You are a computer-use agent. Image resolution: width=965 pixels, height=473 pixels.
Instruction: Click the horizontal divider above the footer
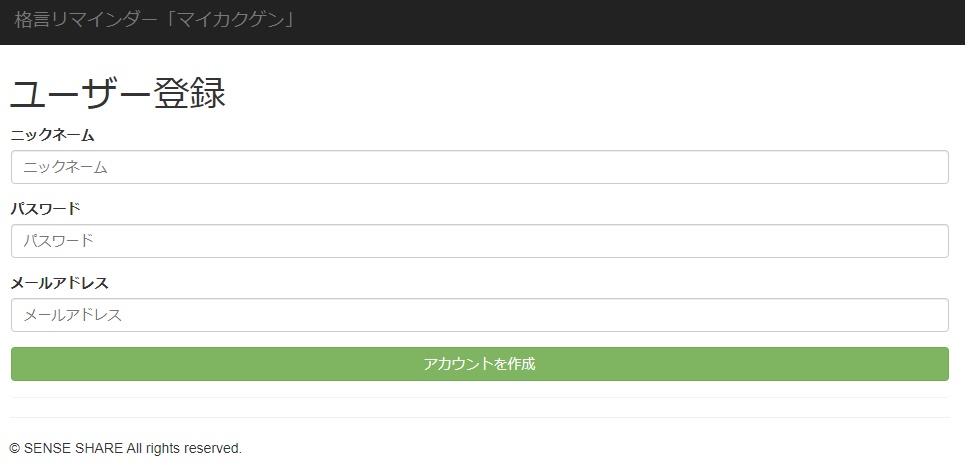pyautogui.click(x=480, y=418)
